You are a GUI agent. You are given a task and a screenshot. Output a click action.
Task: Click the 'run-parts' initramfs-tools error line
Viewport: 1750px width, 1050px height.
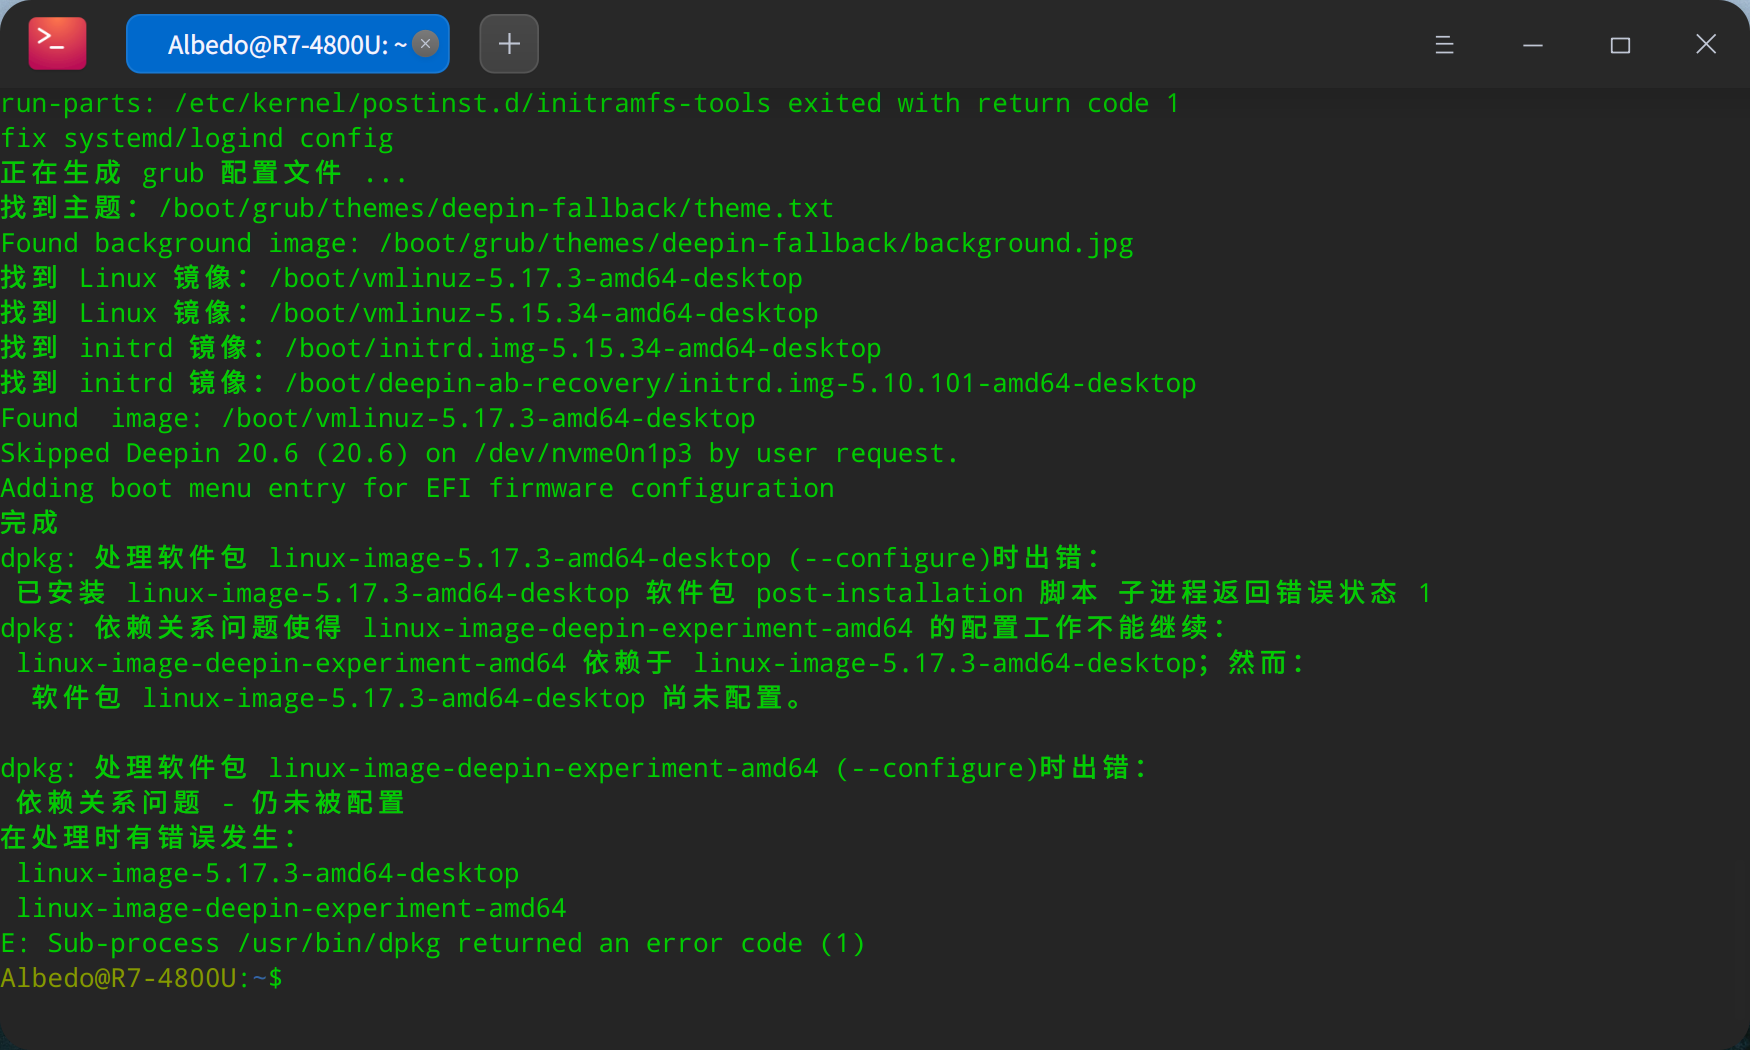tap(590, 103)
